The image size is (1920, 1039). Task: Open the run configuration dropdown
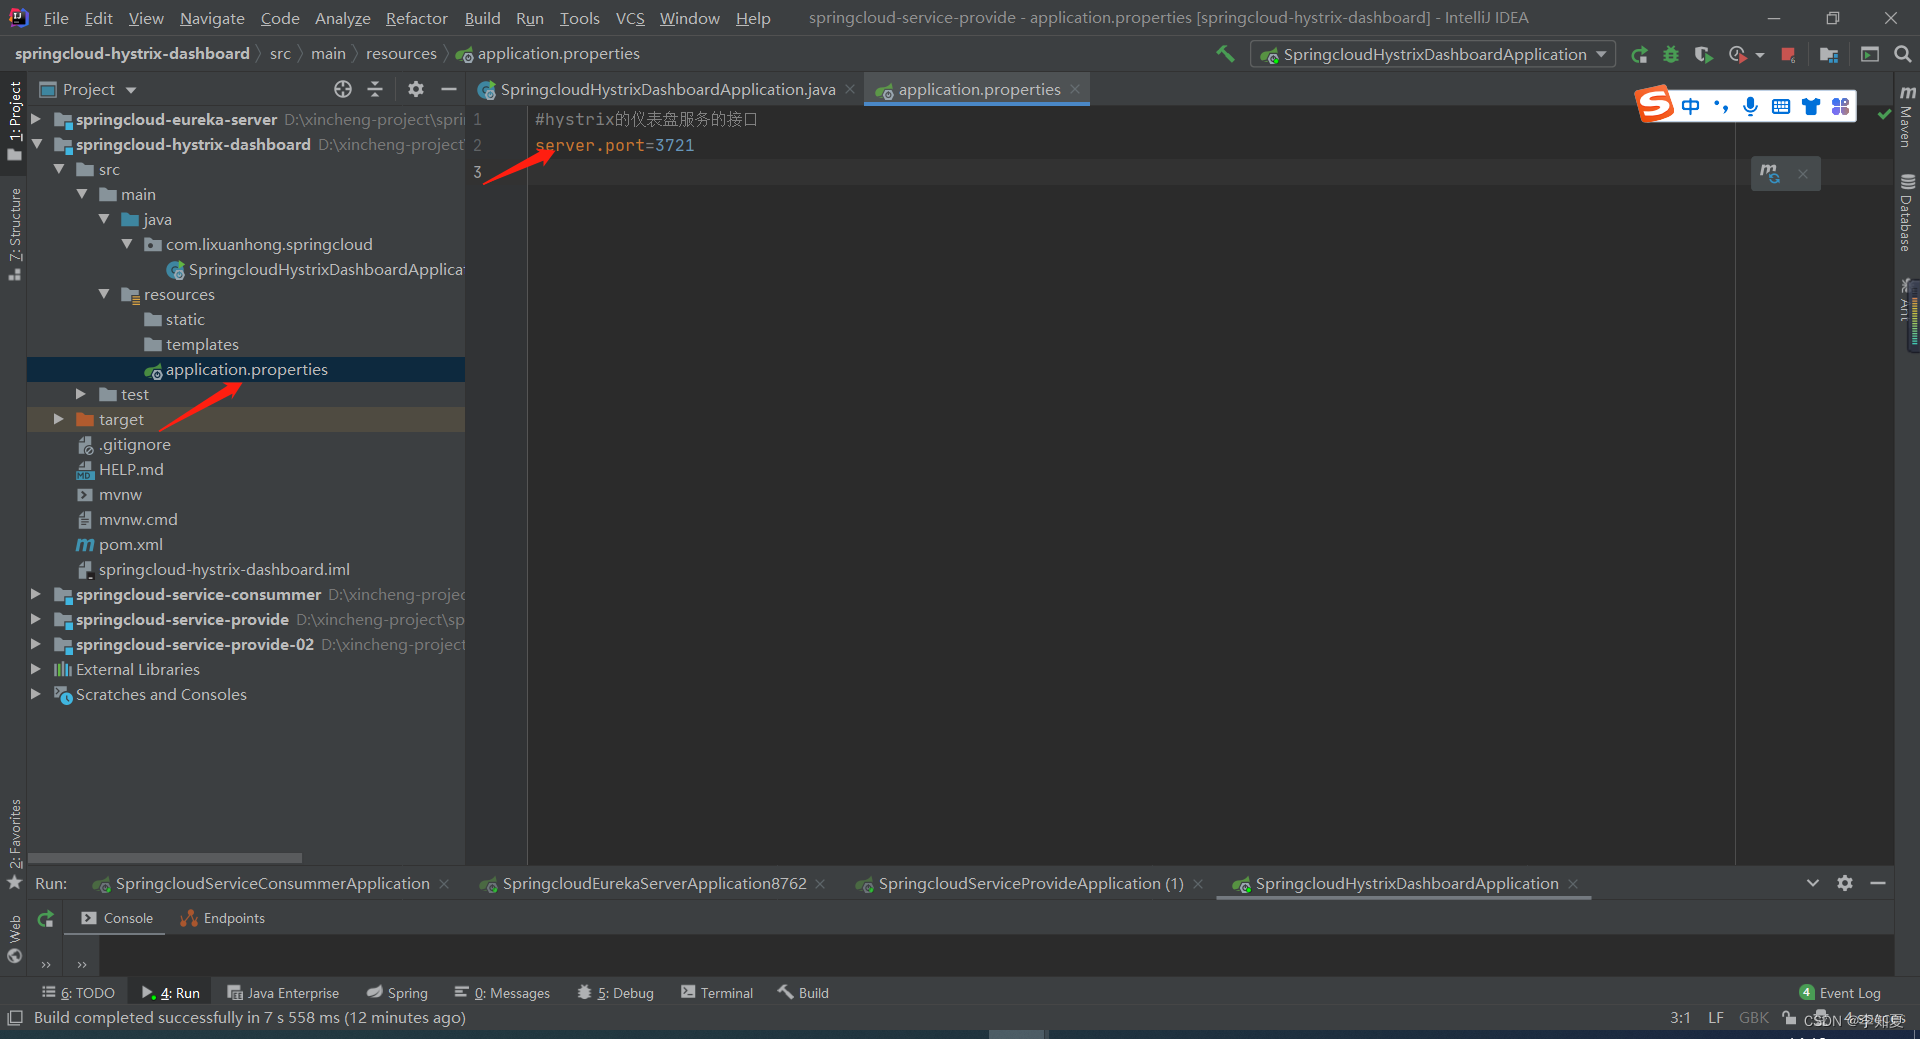click(x=1432, y=55)
